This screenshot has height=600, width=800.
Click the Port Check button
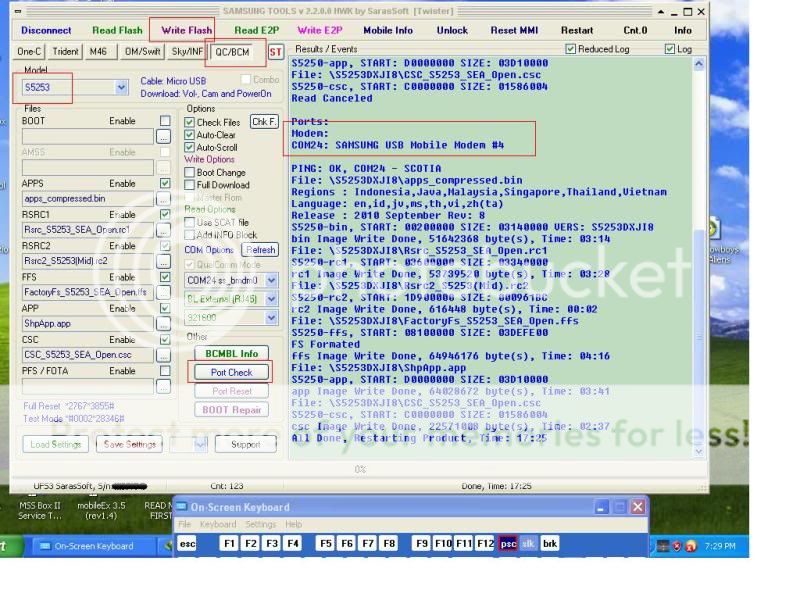(232, 372)
